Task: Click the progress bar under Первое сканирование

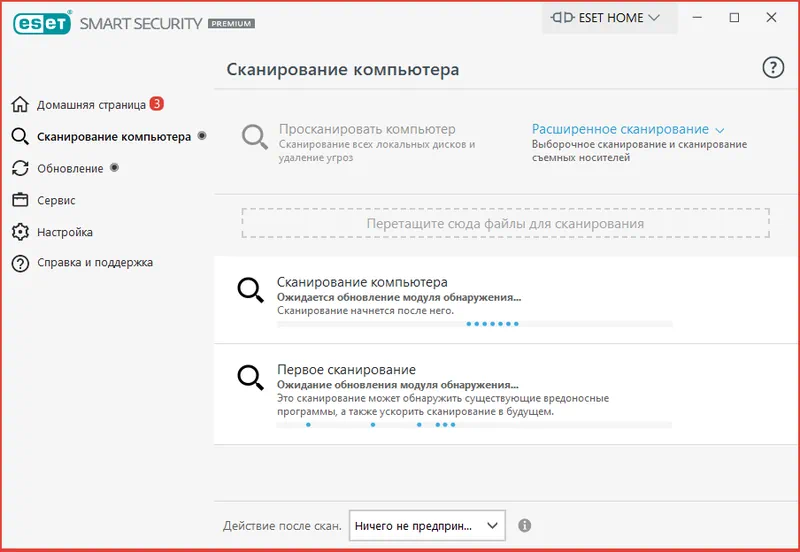Action: pos(474,424)
